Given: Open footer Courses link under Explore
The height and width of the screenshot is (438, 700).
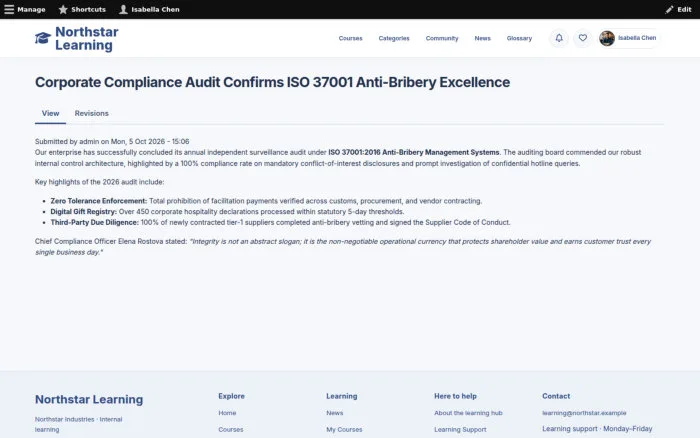Looking at the screenshot, I should point(231,430).
